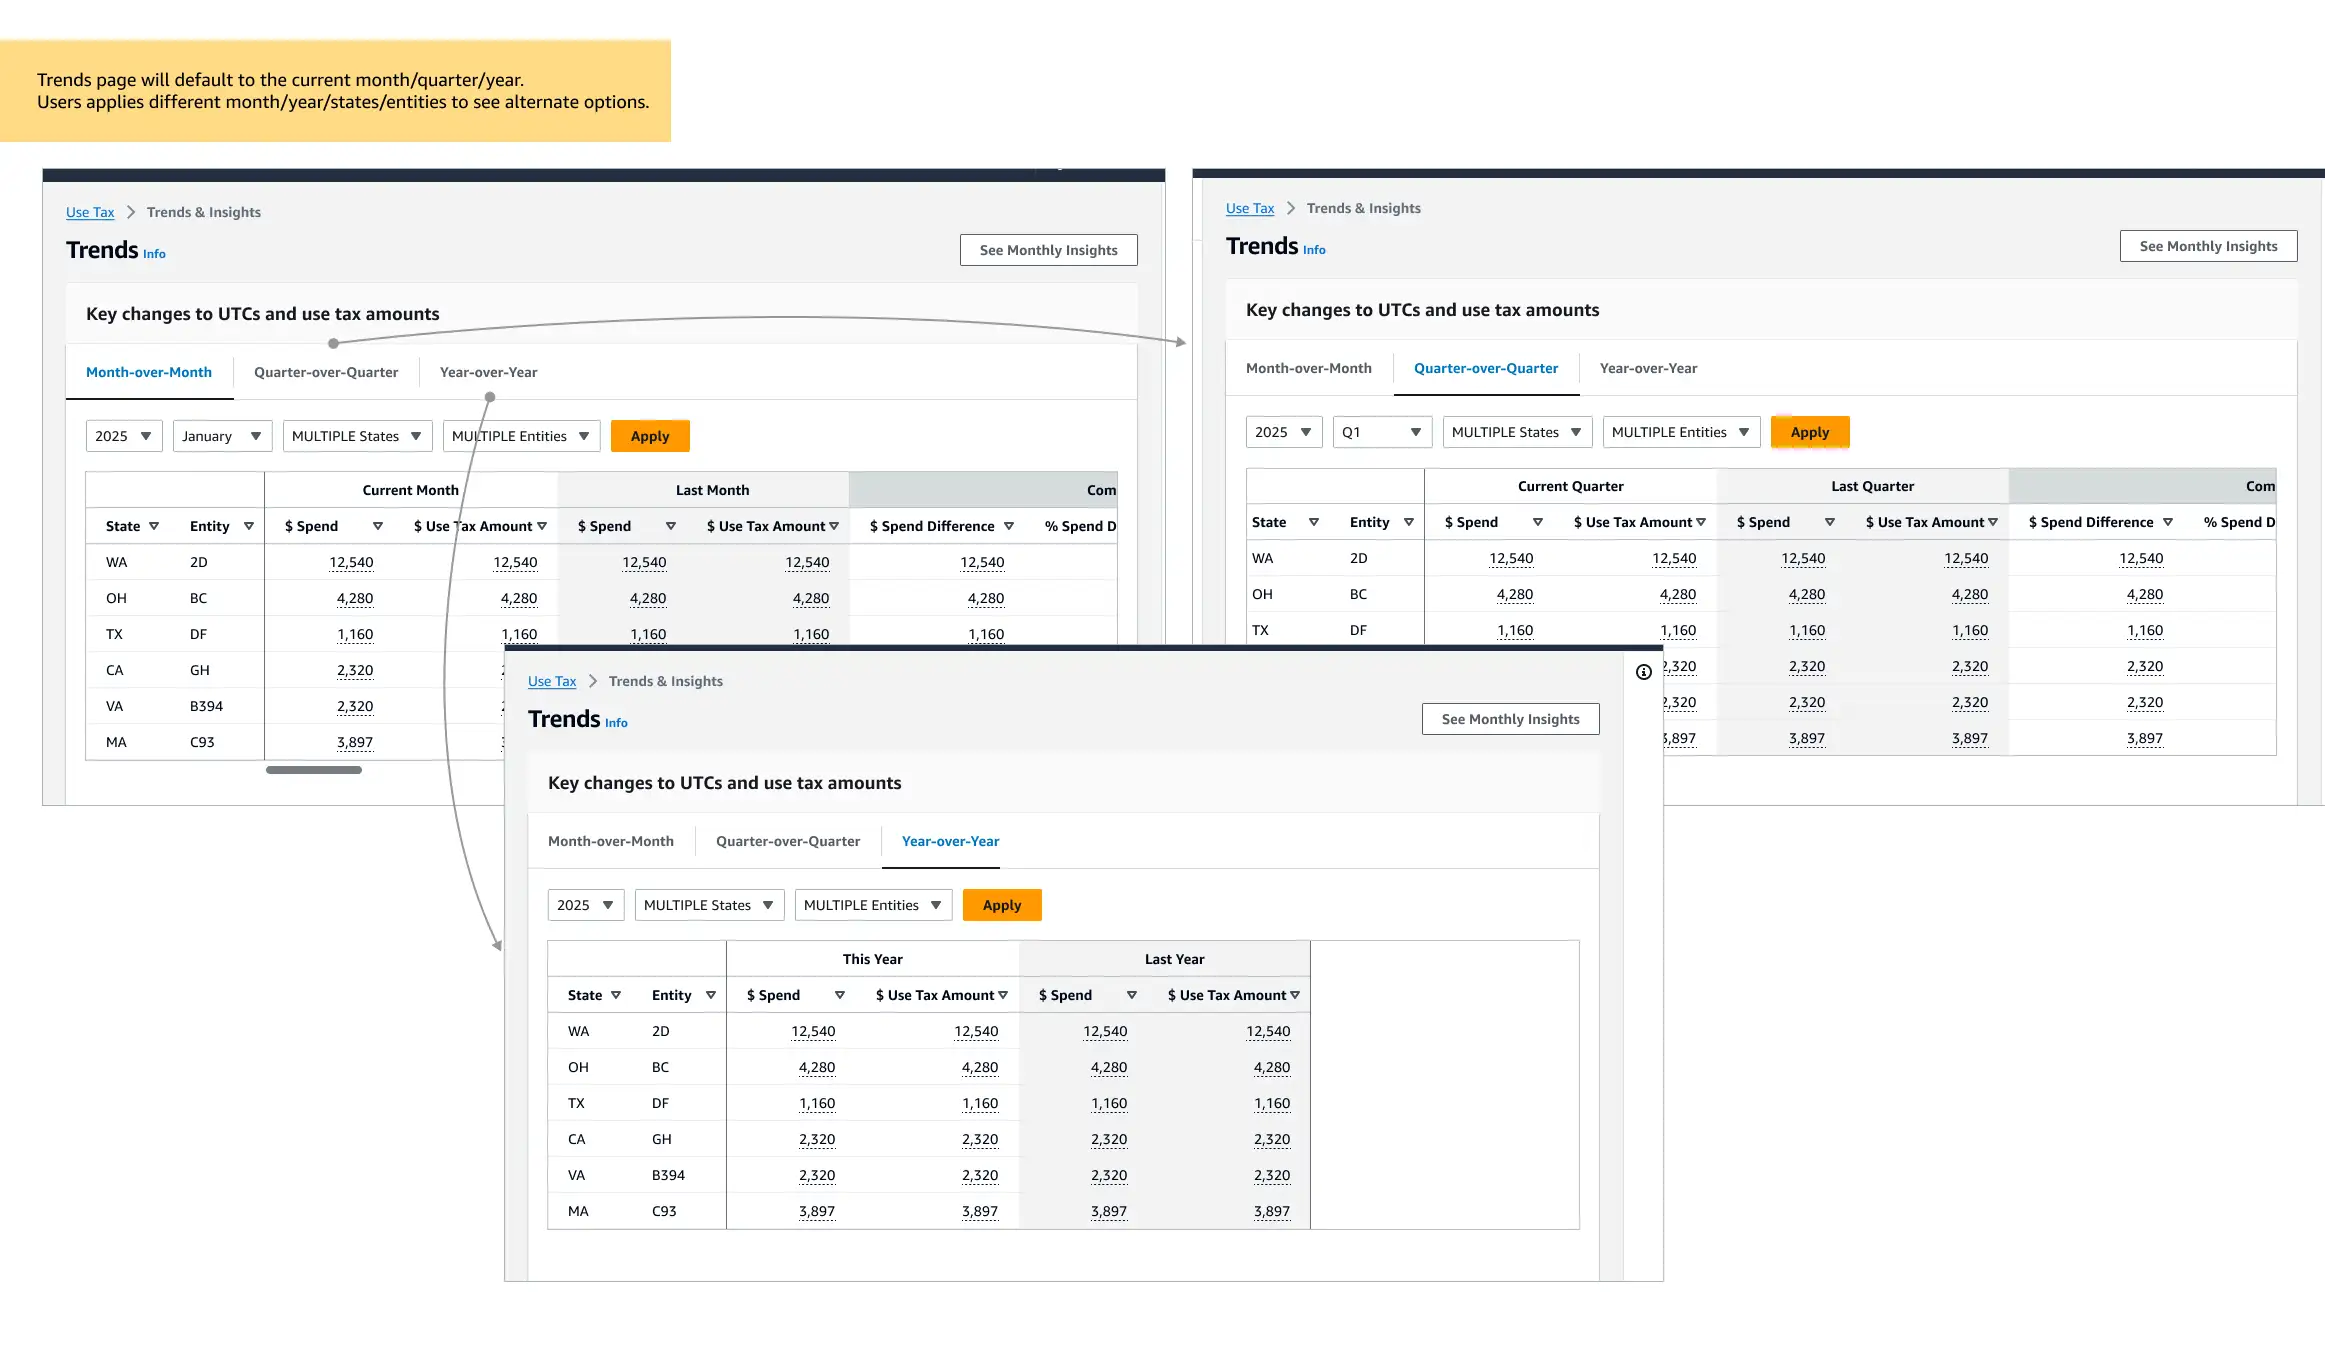This screenshot has height=1345, width=2325.
Task: Click Entity column sort icon in Year-over-Year table
Action: 711,995
